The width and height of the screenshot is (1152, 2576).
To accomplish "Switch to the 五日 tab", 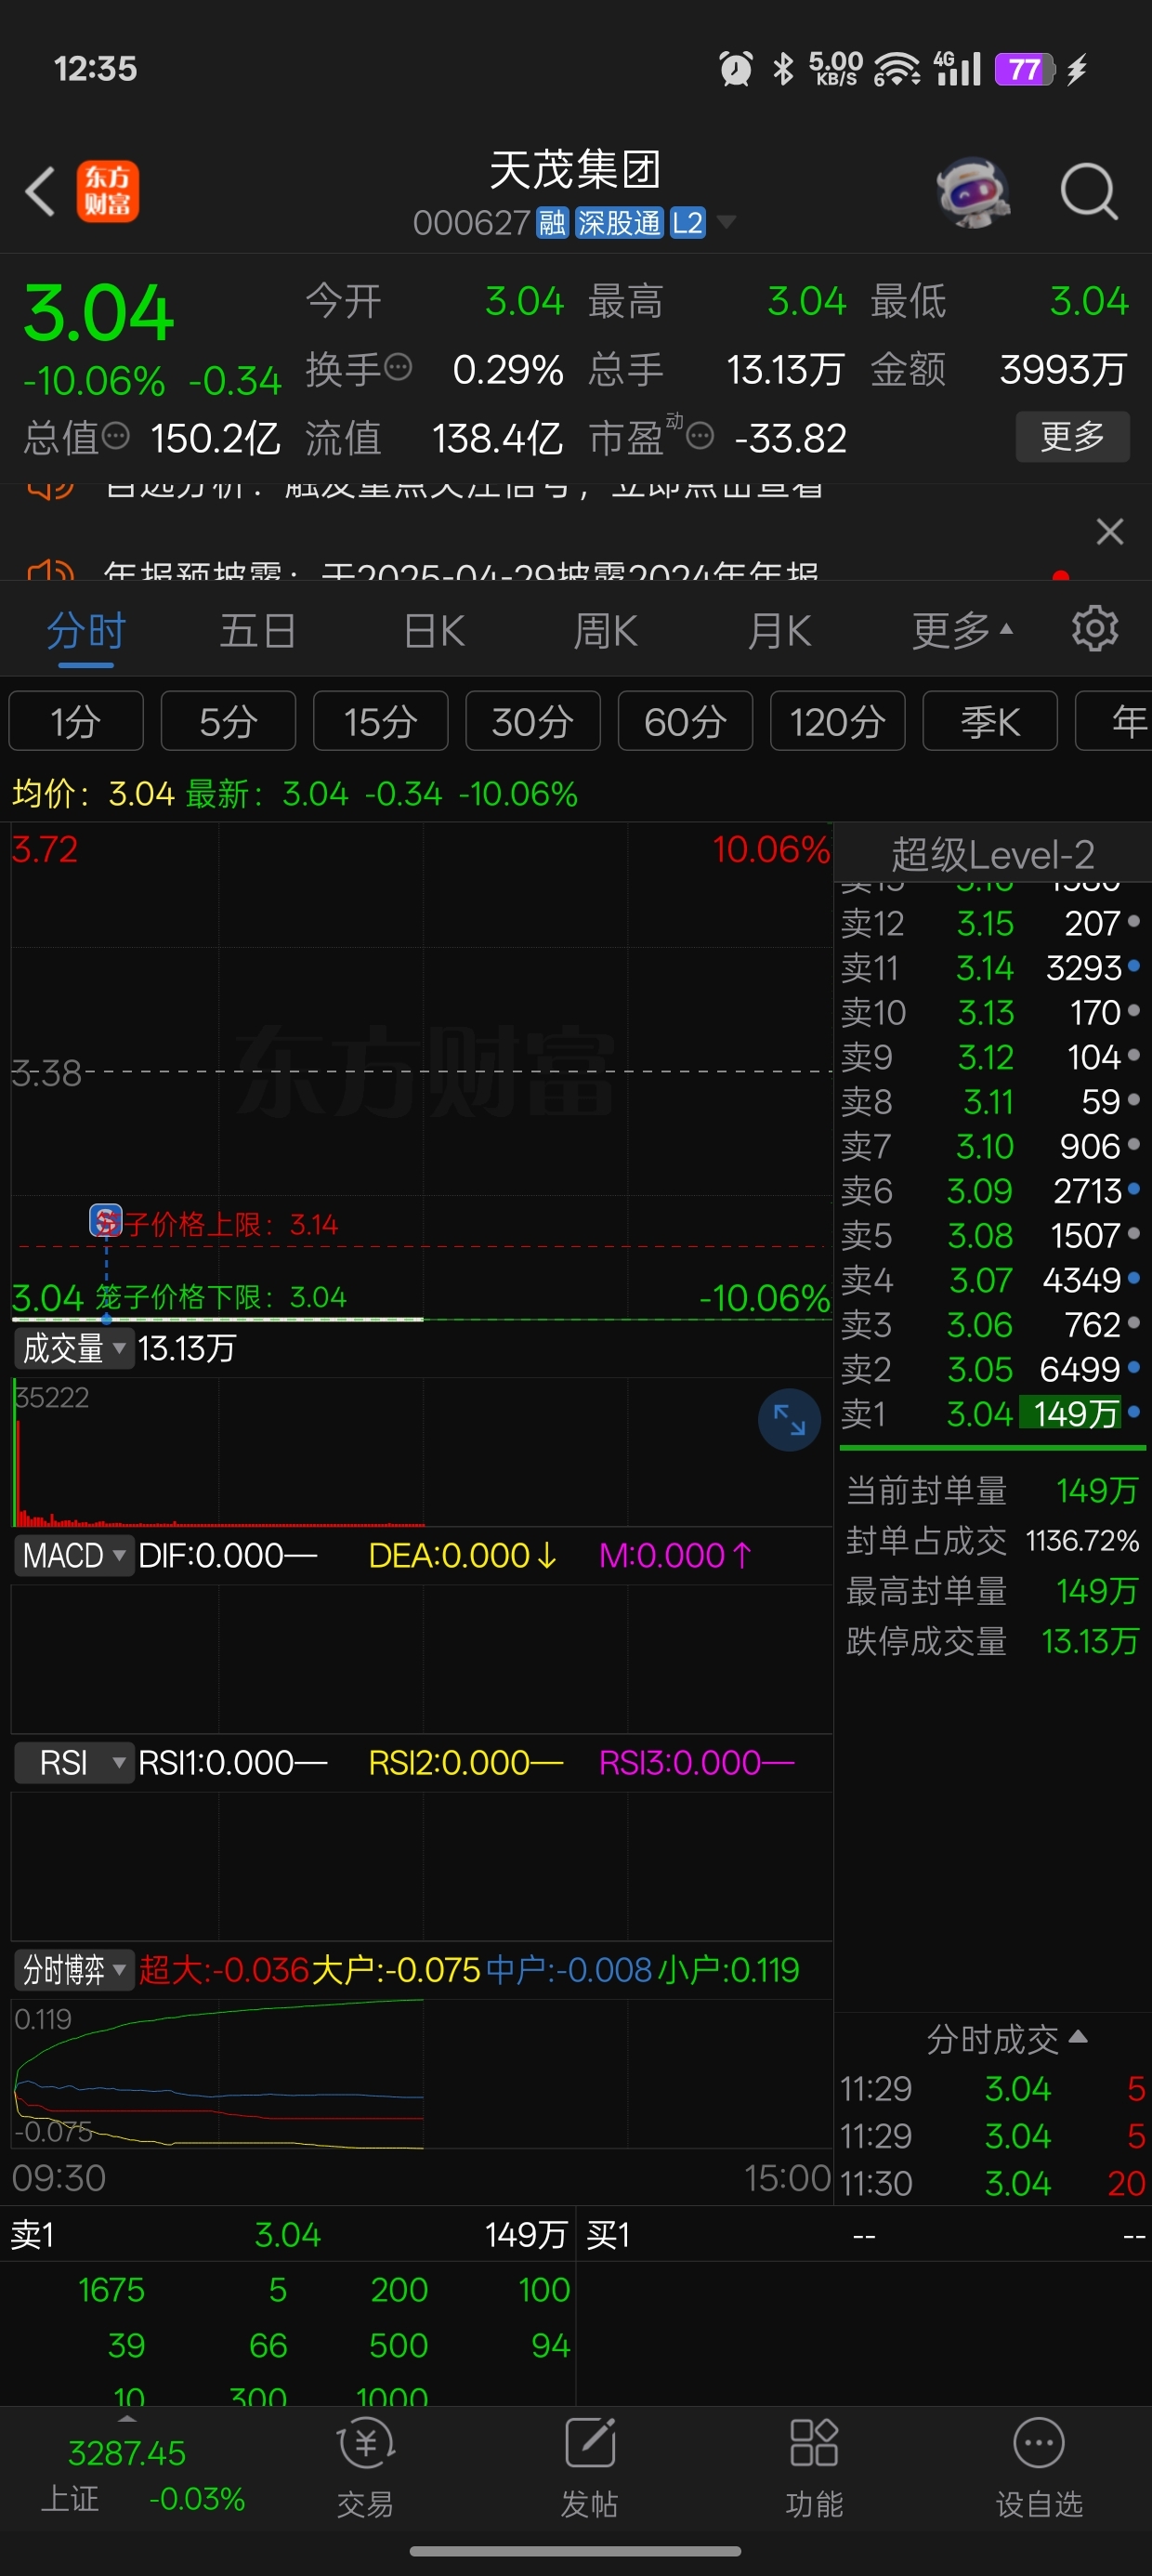I will 257,631.
